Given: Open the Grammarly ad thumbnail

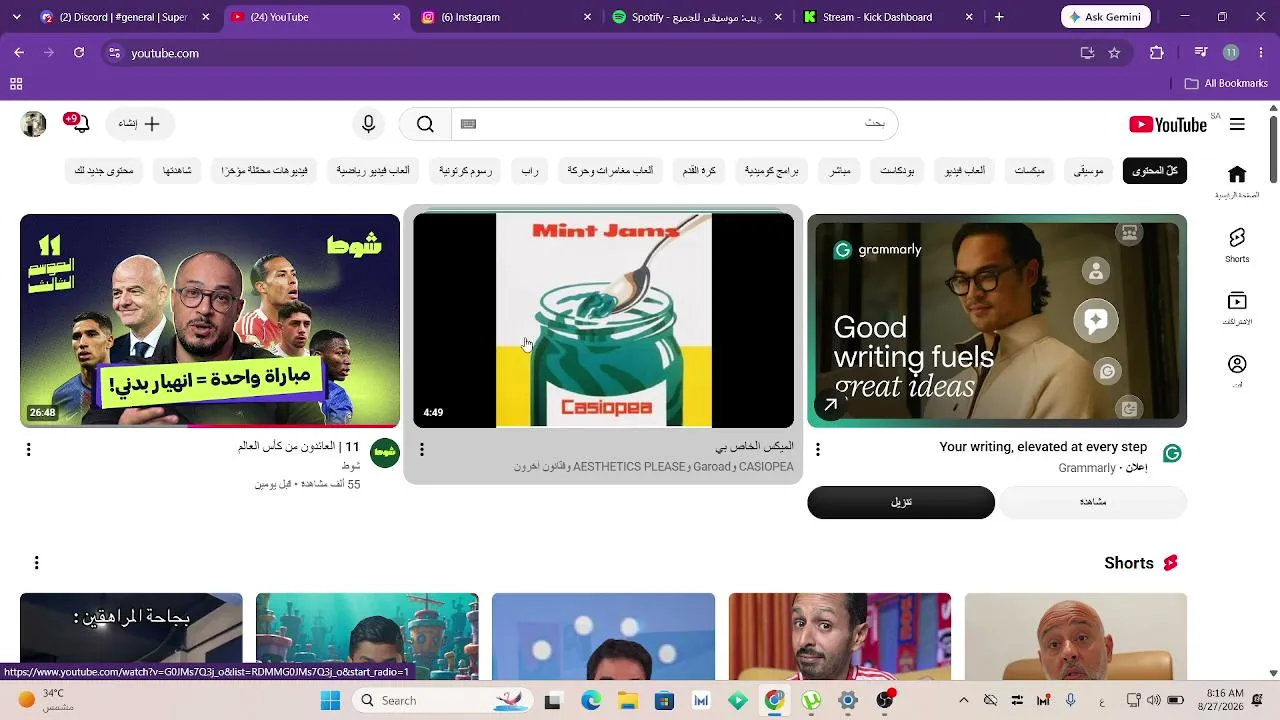Looking at the screenshot, I should (997, 321).
